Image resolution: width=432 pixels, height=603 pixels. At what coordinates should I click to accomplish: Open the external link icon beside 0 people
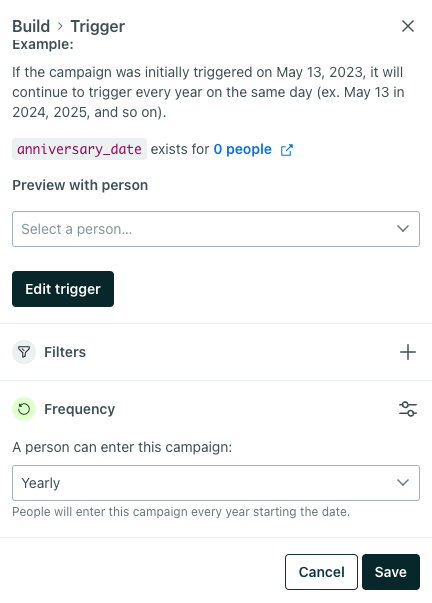click(x=287, y=150)
